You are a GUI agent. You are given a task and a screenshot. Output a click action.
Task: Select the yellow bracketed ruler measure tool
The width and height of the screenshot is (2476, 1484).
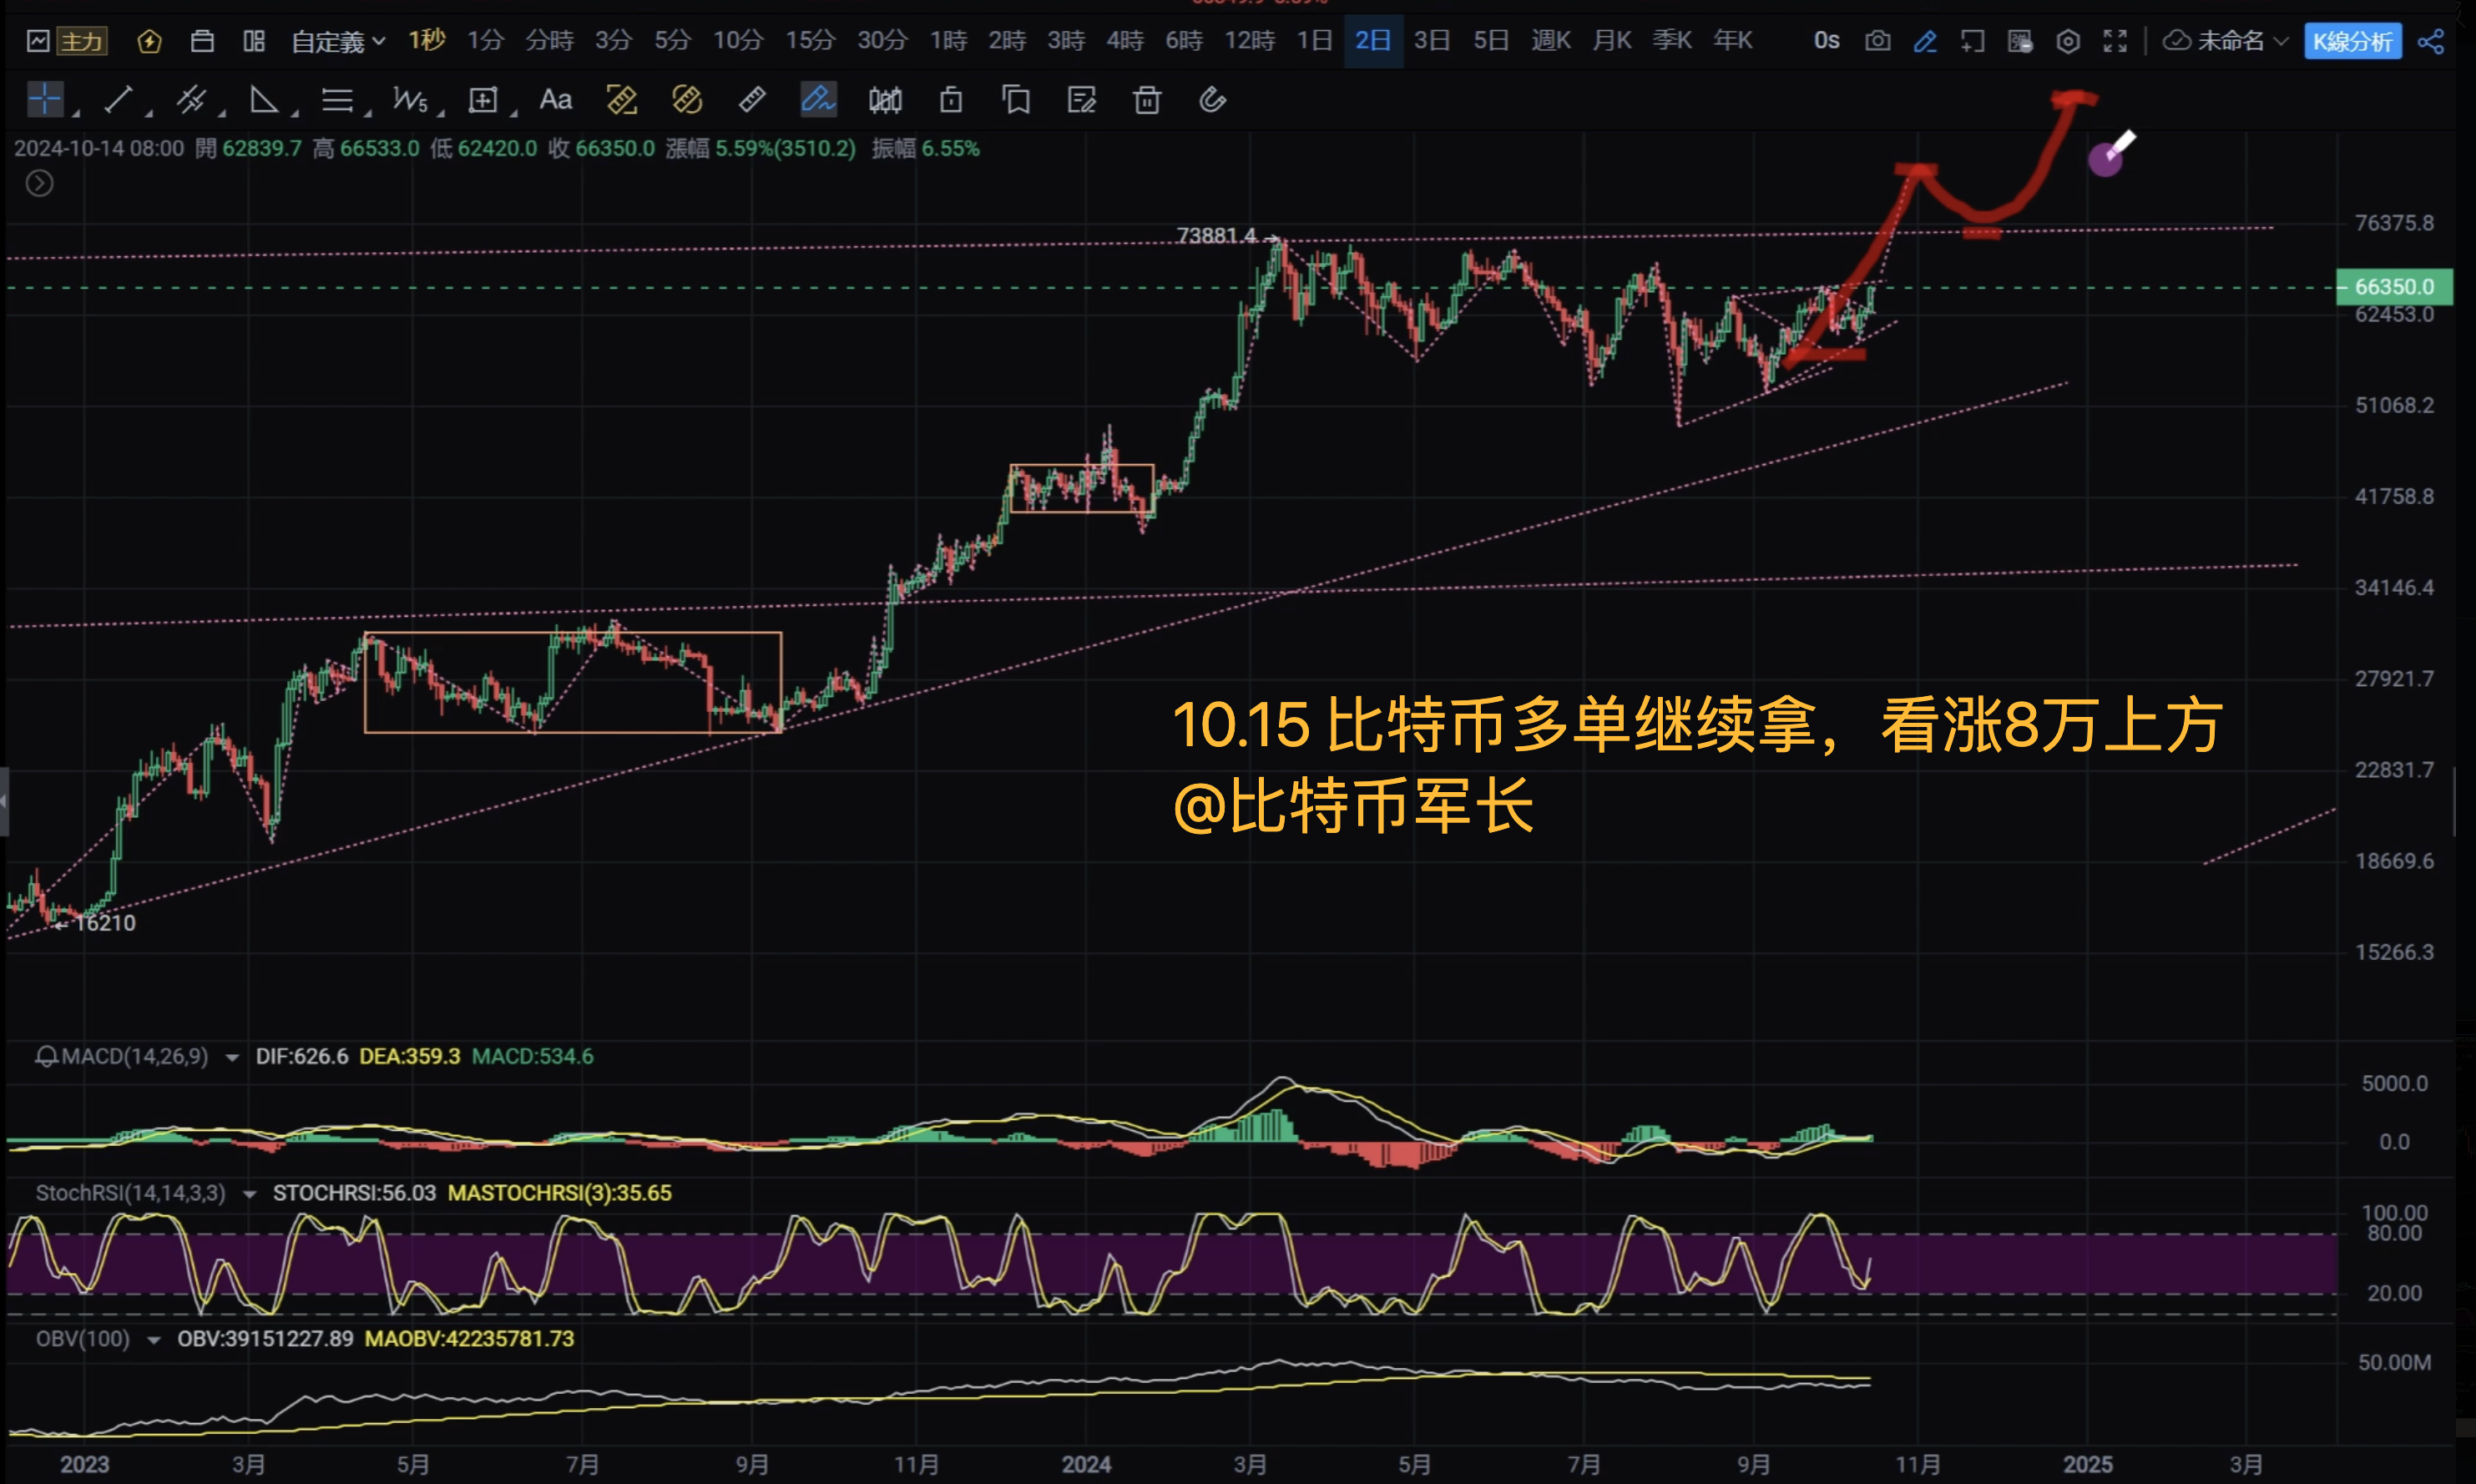pos(621,99)
